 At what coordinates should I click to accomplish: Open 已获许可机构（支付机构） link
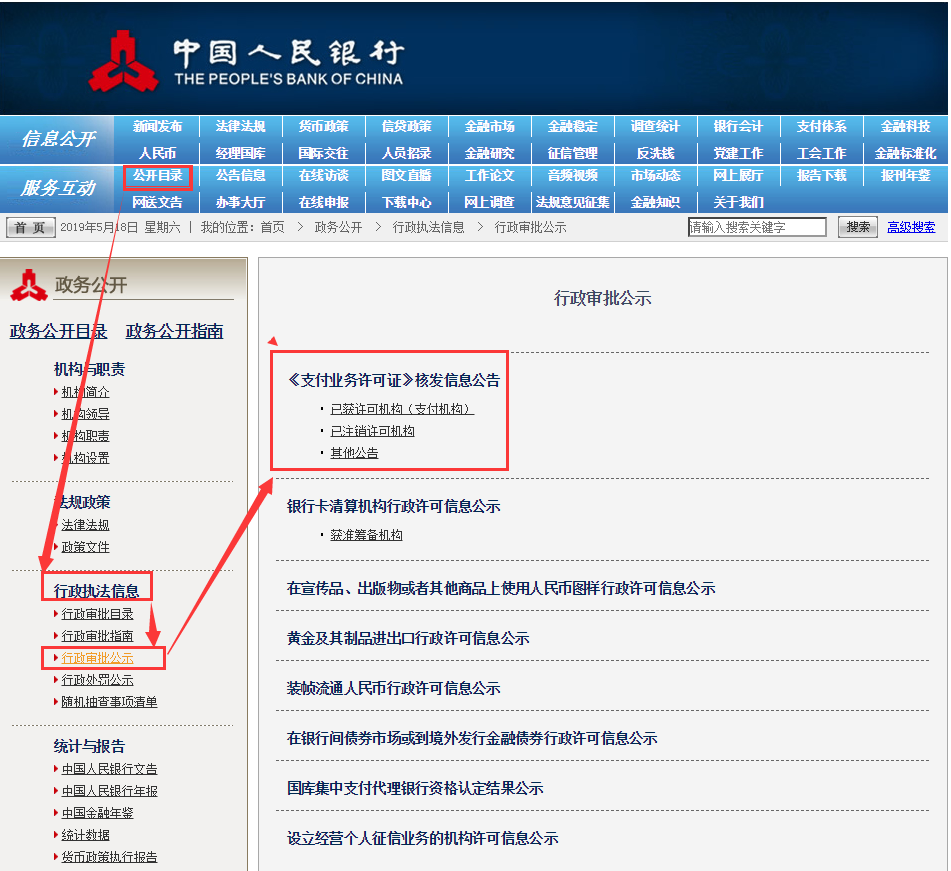(x=401, y=409)
